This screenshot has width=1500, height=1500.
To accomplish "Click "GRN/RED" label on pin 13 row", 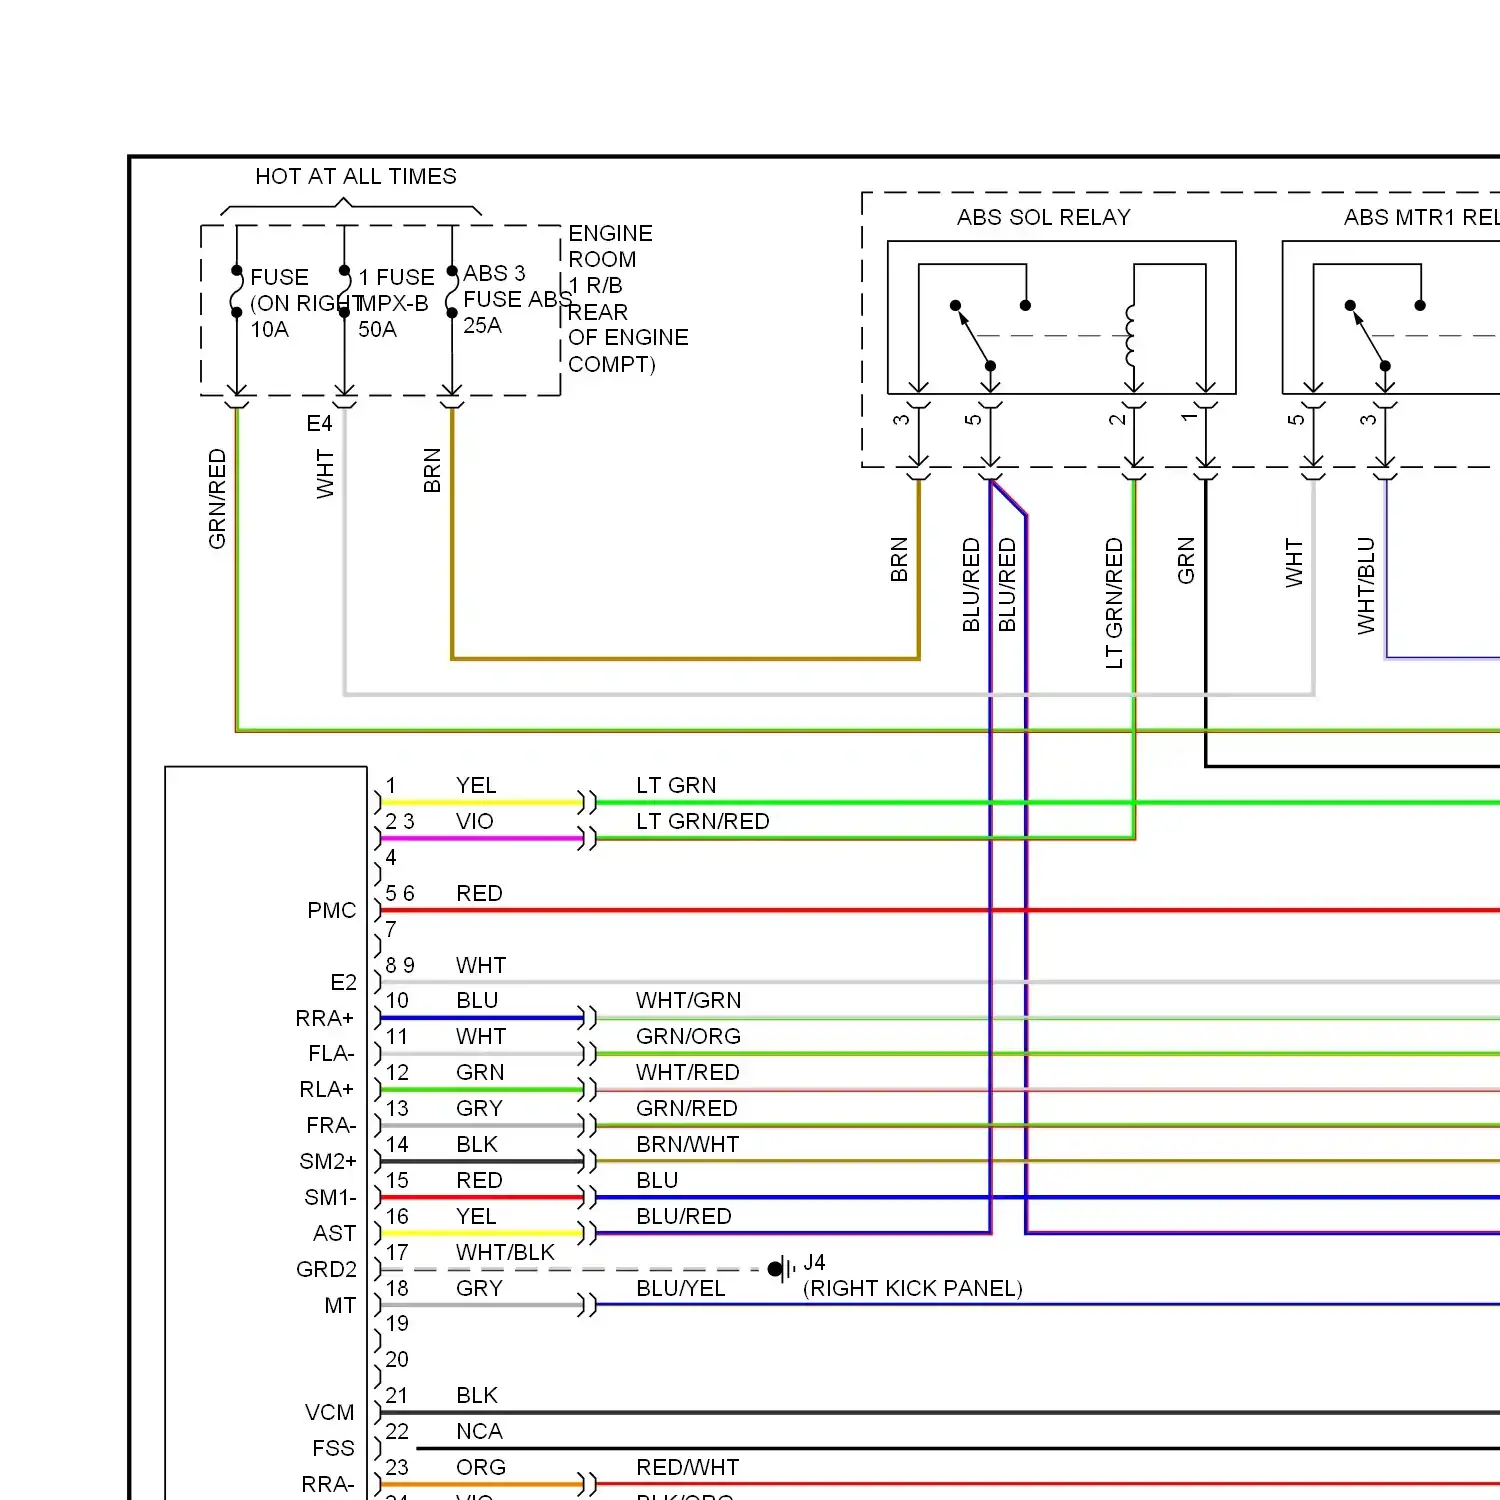I will click(687, 1109).
